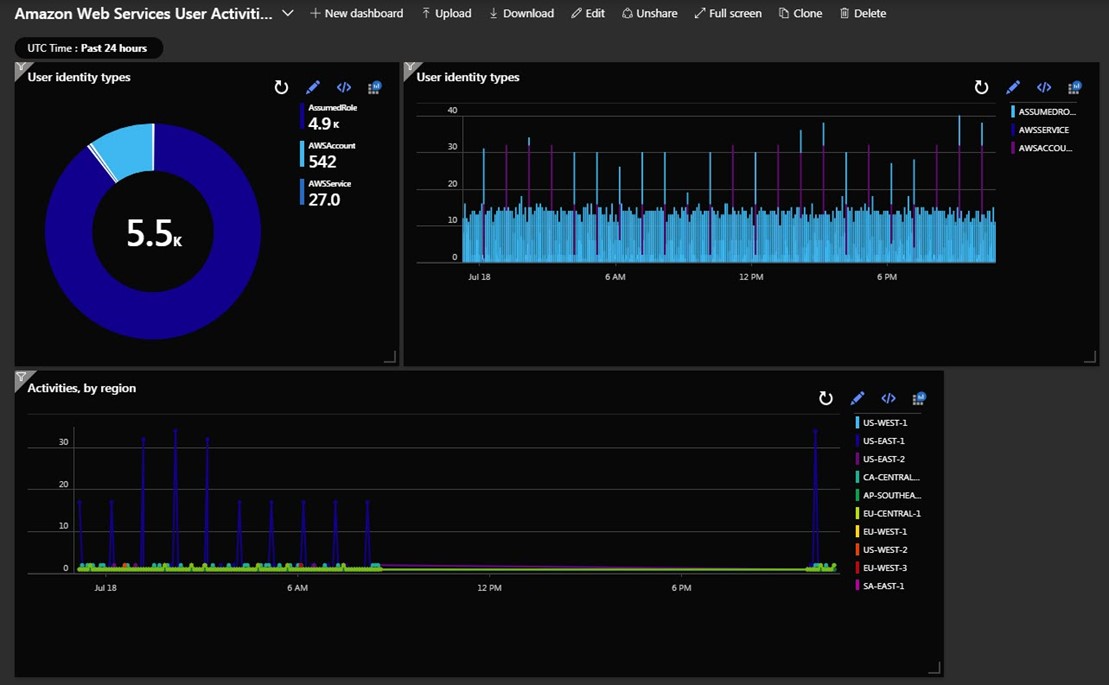
Task: Click the code icon on Activities, by region
Action: [x=888, y=398]
